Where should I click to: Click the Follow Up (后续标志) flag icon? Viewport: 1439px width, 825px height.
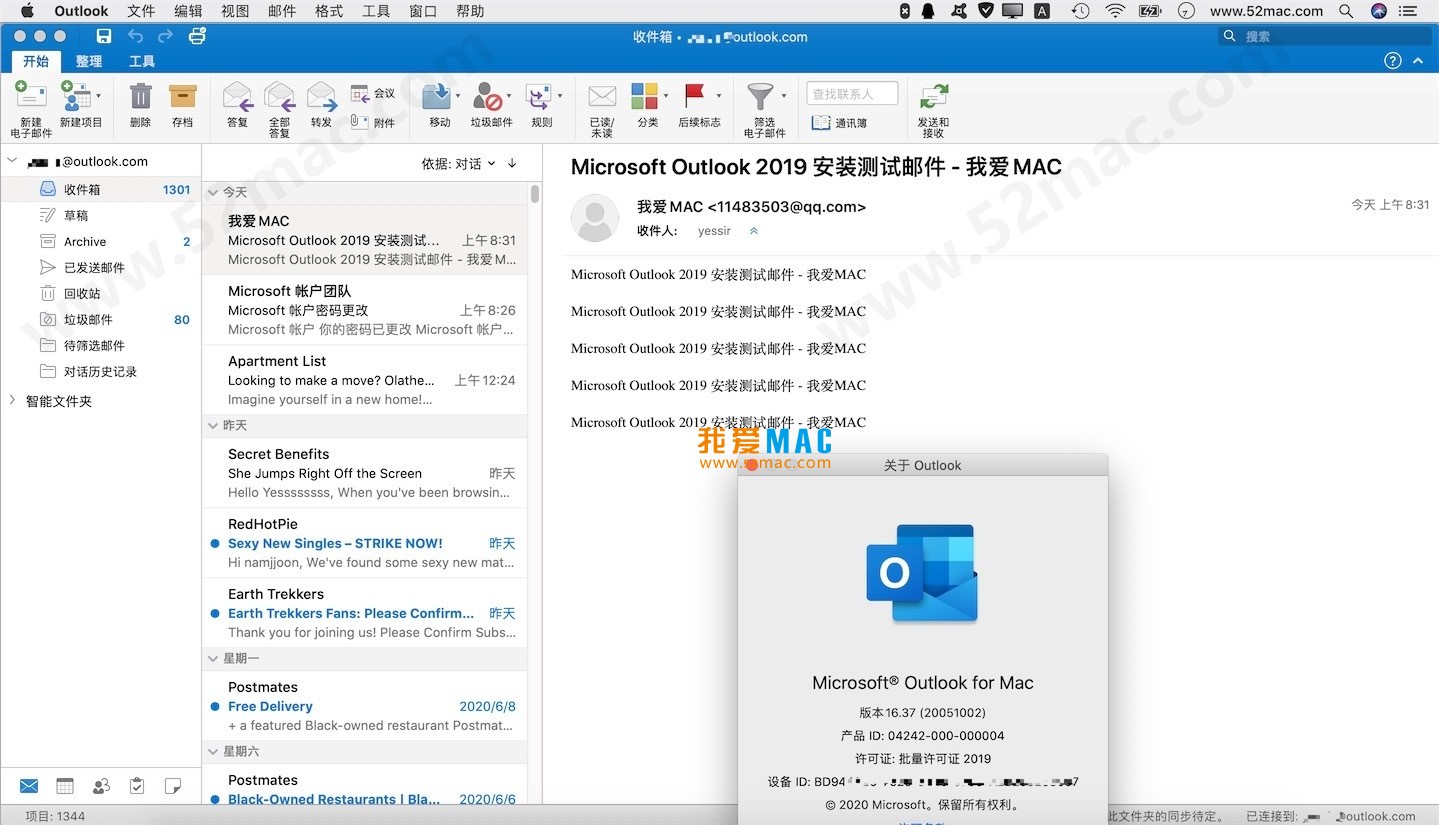click(x=695, y=96)
